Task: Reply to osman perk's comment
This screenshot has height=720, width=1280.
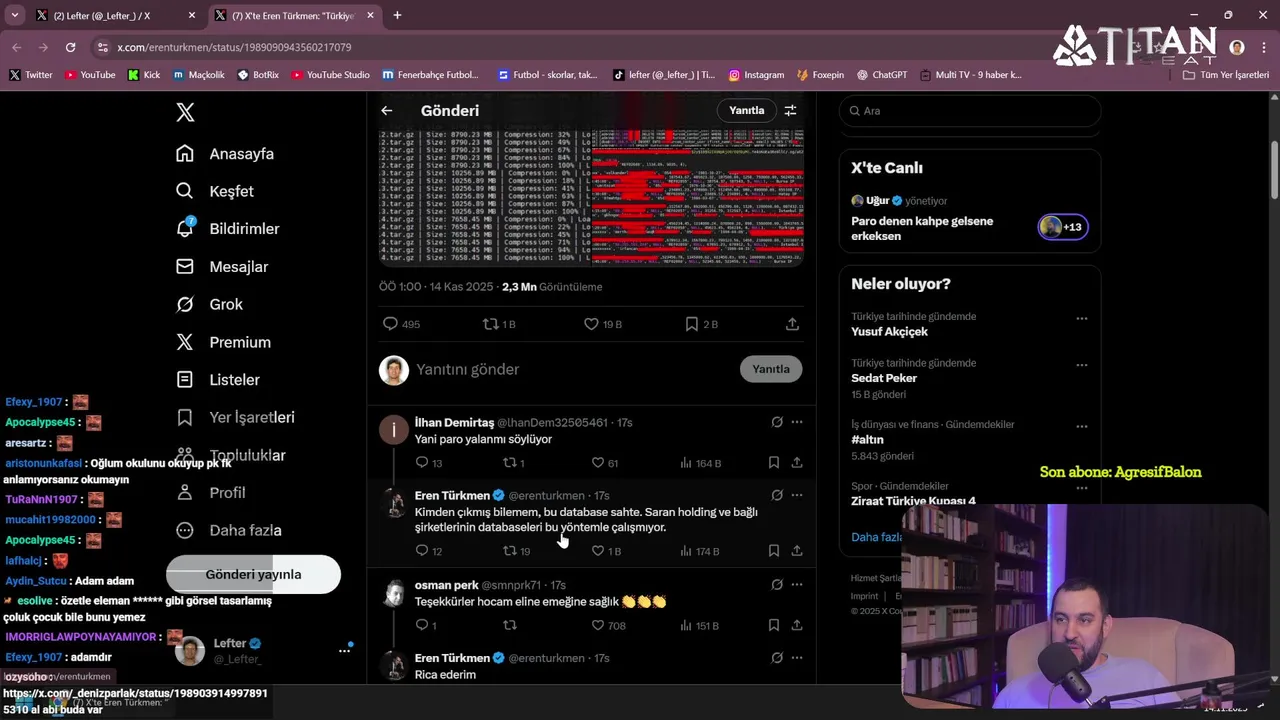Action: click(426, 626)
